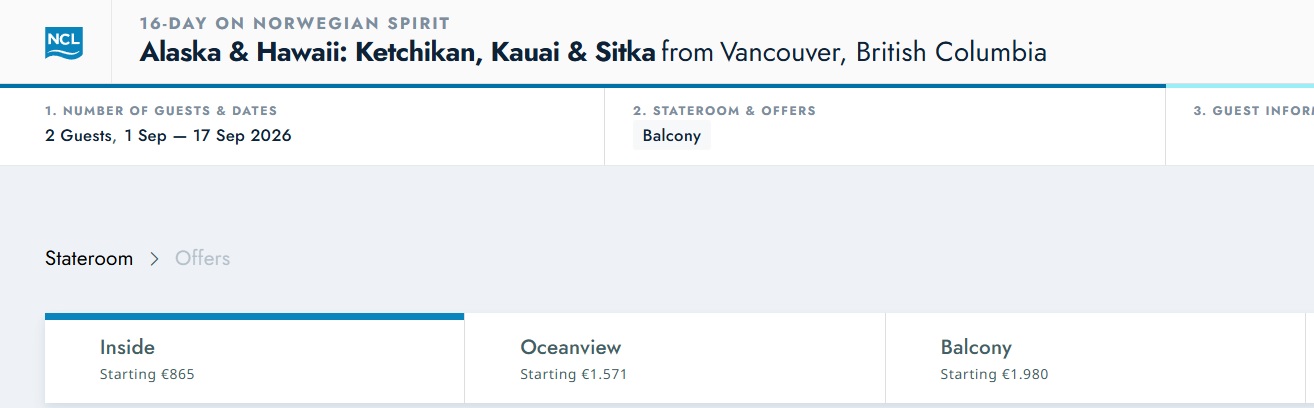Click the NCL logo icon

click(x=64, y=42)
